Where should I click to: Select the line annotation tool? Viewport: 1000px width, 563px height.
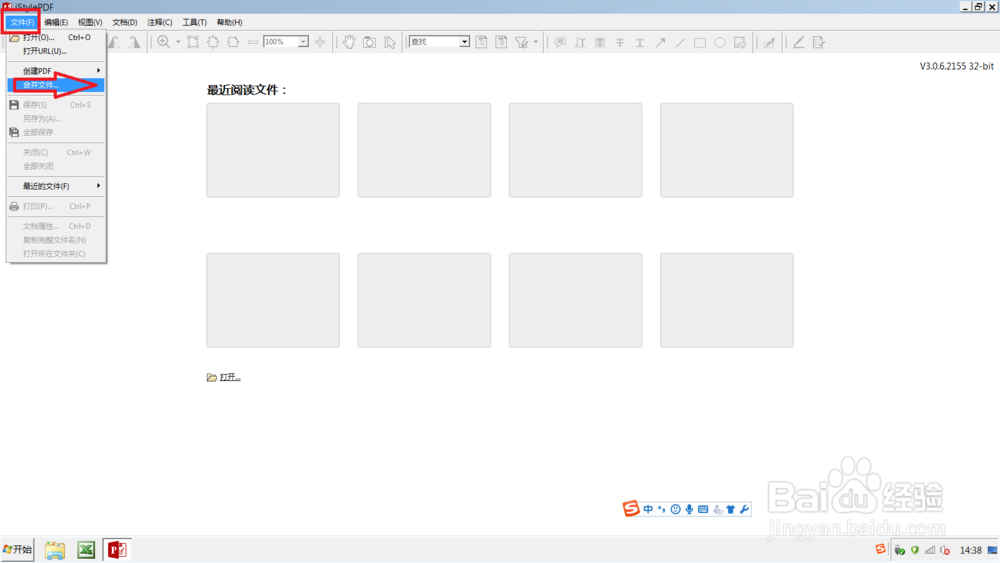[680, 42]
